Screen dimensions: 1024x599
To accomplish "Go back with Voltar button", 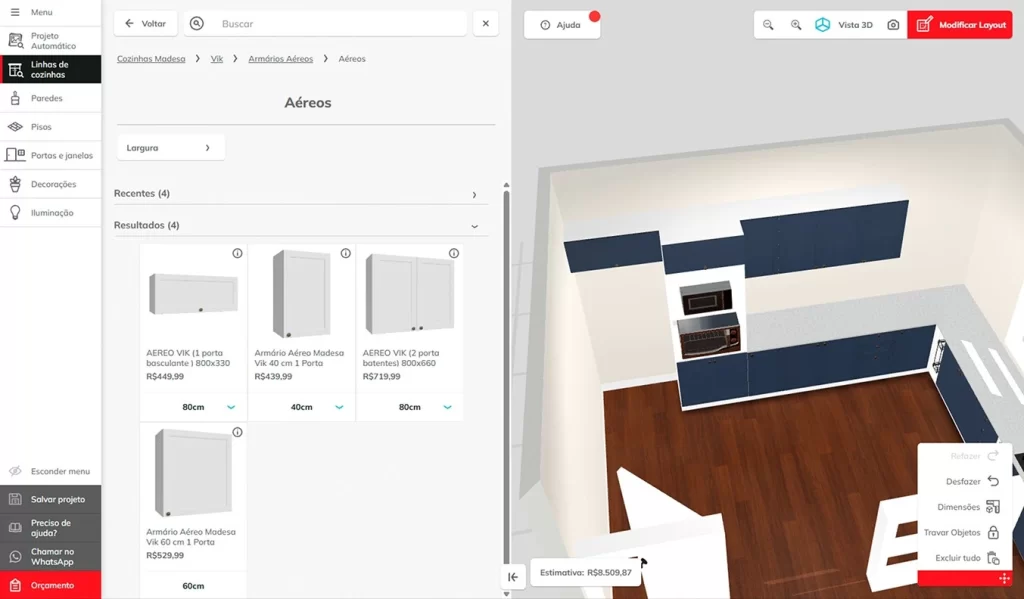I will click(x=146, y=24).
